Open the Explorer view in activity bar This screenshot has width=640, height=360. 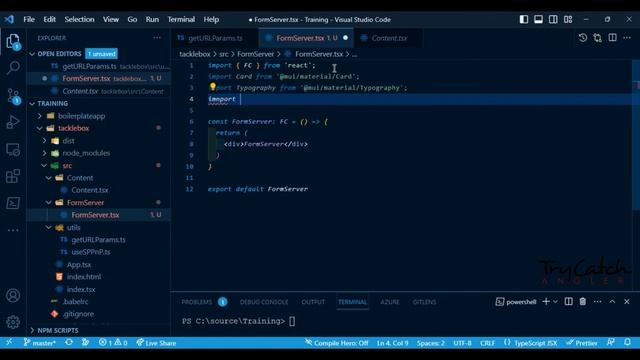[13, 41]
